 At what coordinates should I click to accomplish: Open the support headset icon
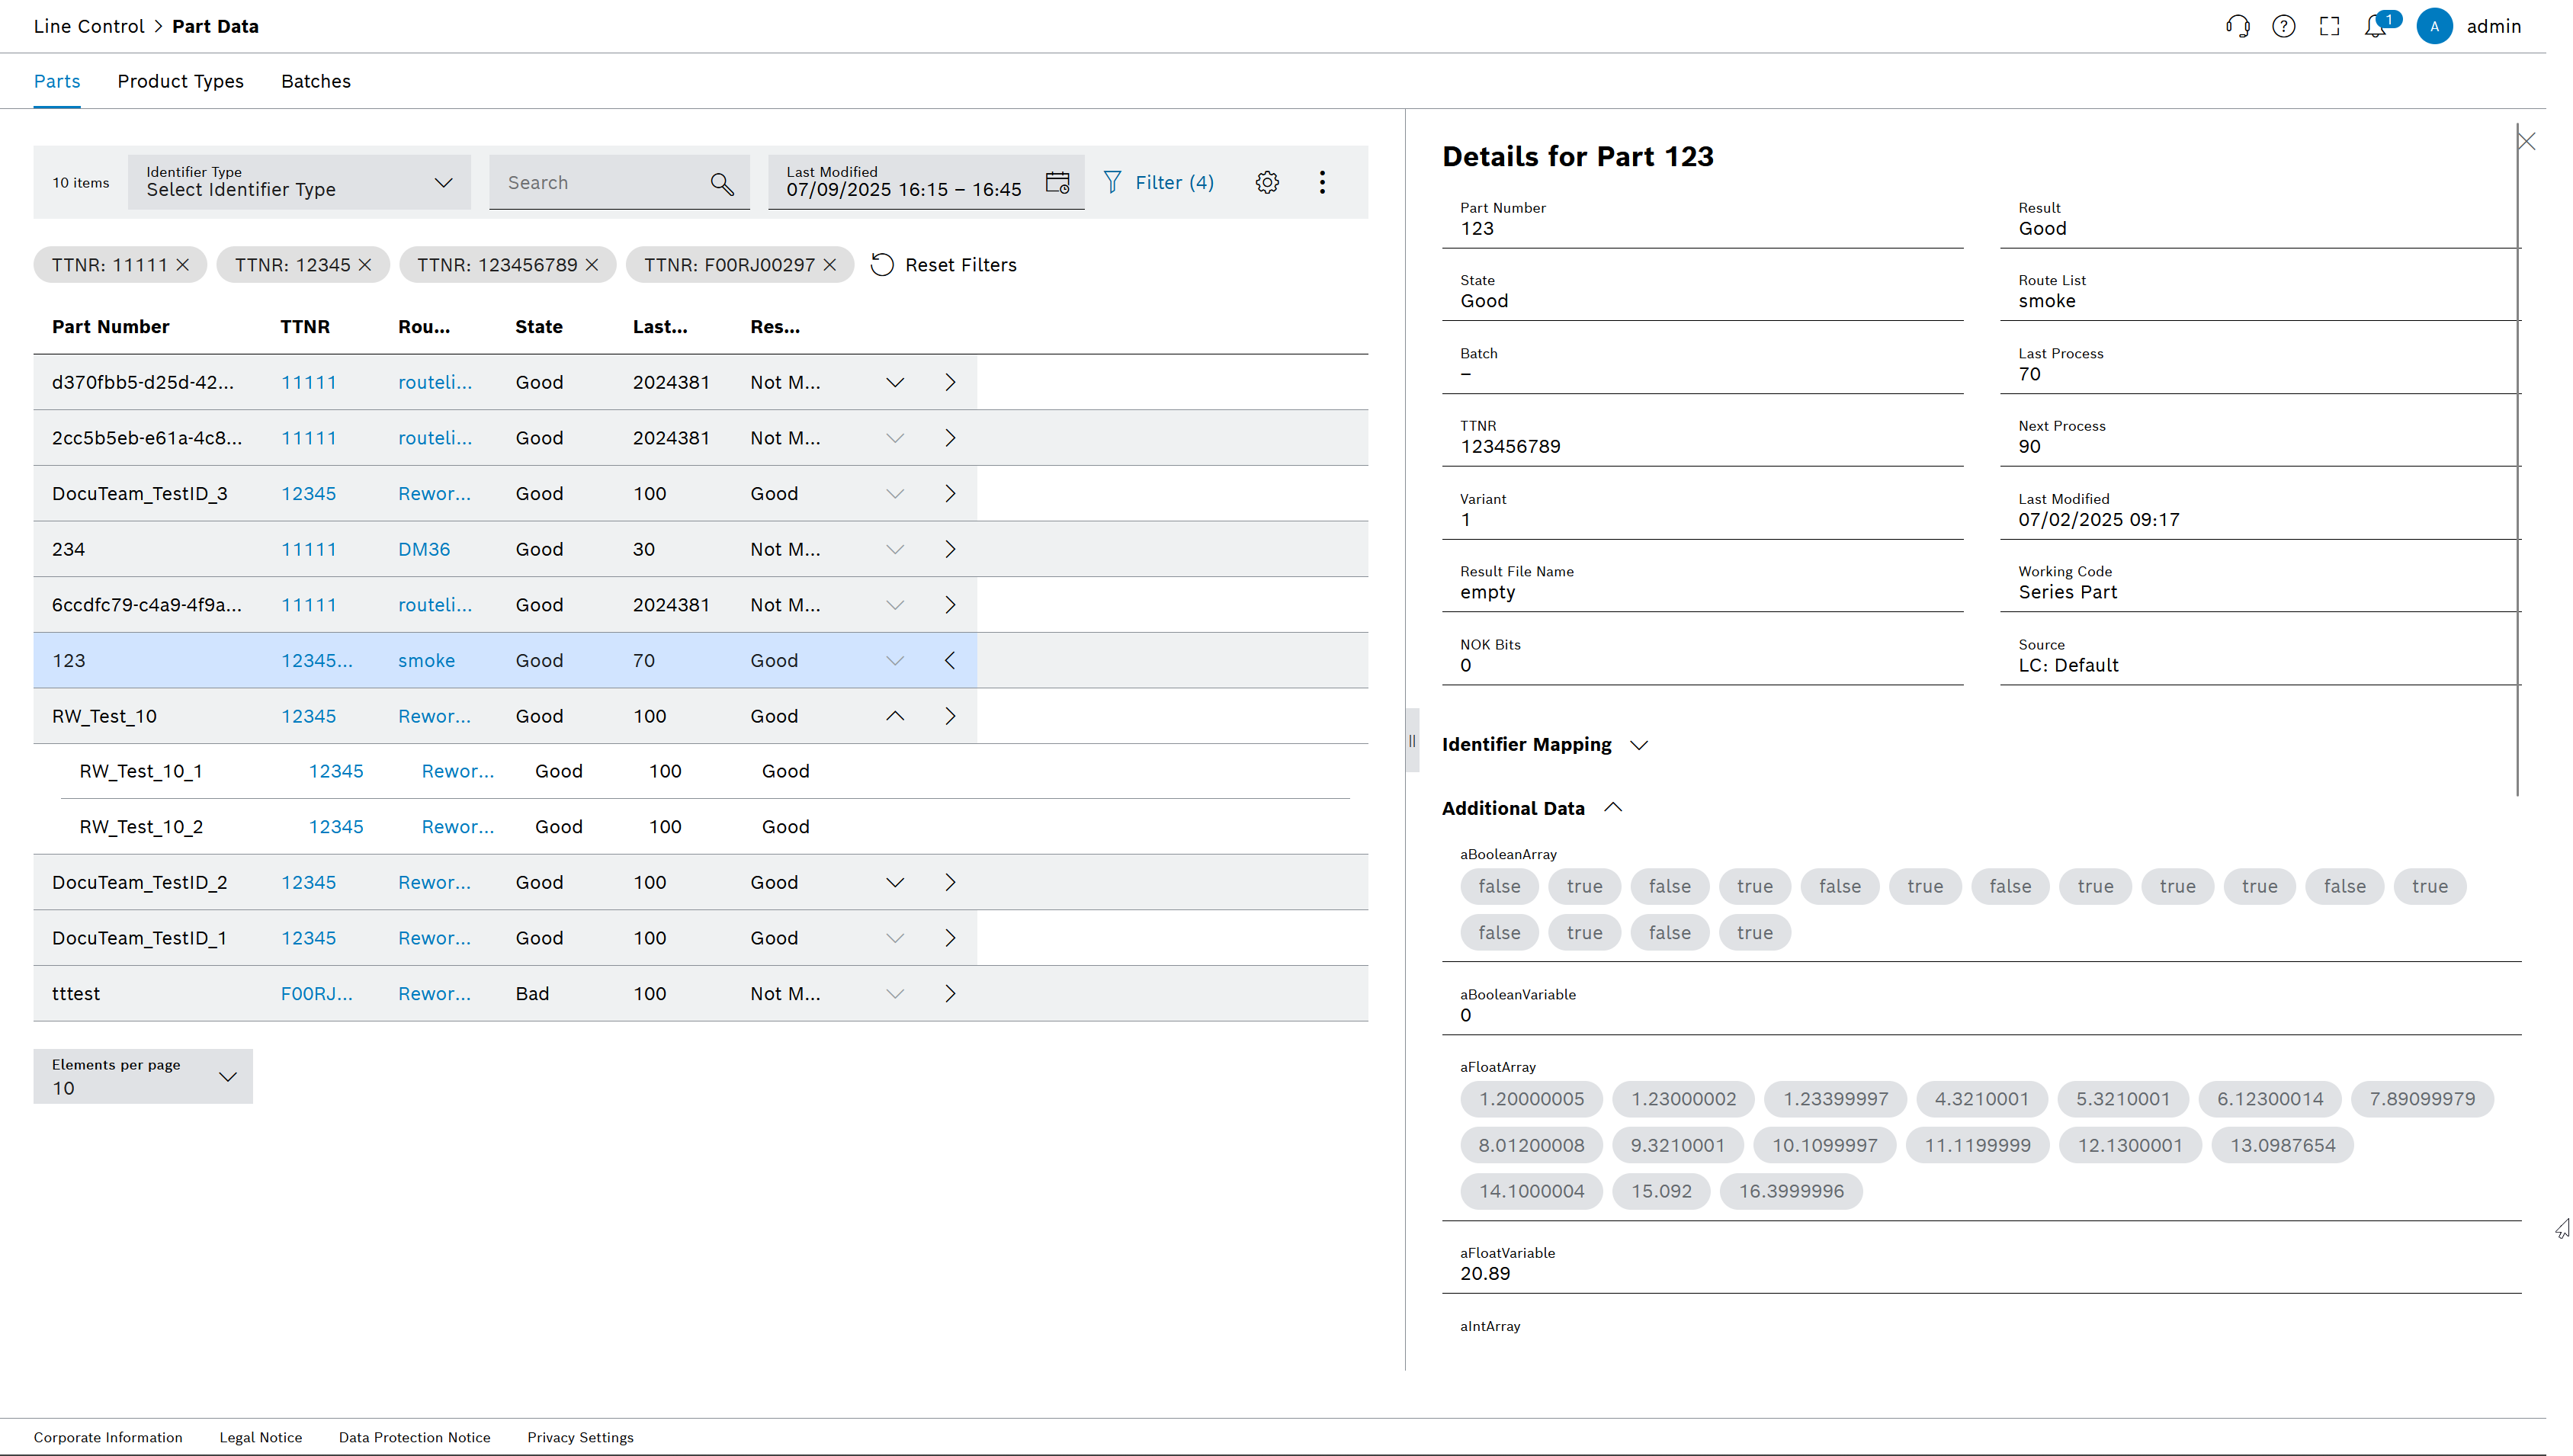click(2238, 26)
